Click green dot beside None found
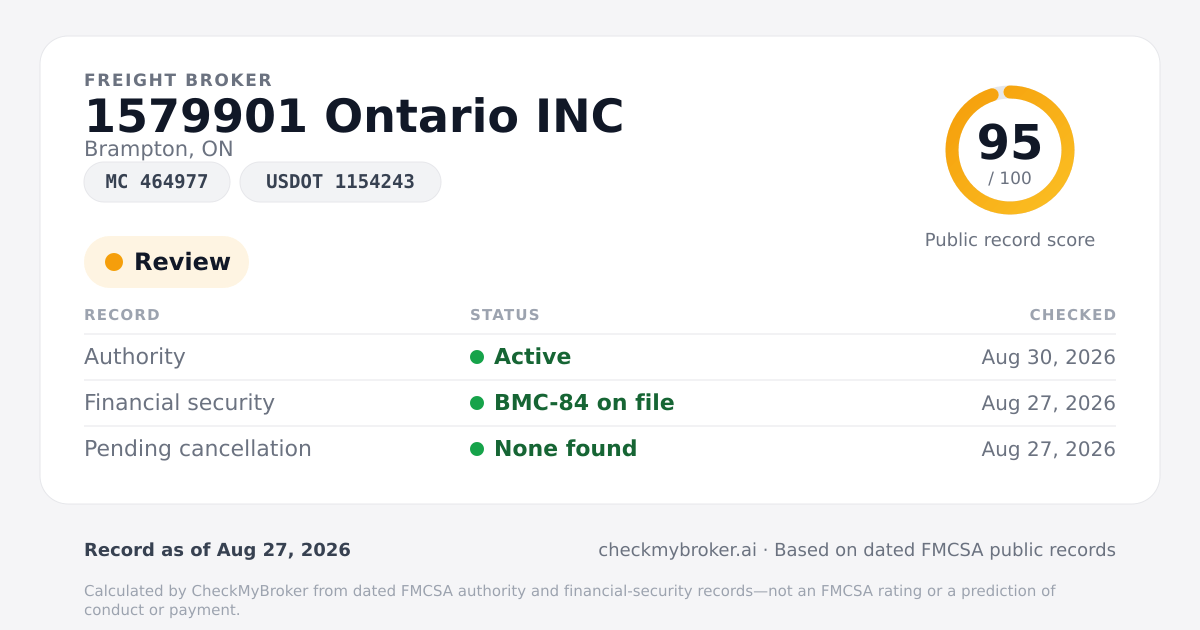The width and height of the screenshot is (1200, 630). [477, 449]
